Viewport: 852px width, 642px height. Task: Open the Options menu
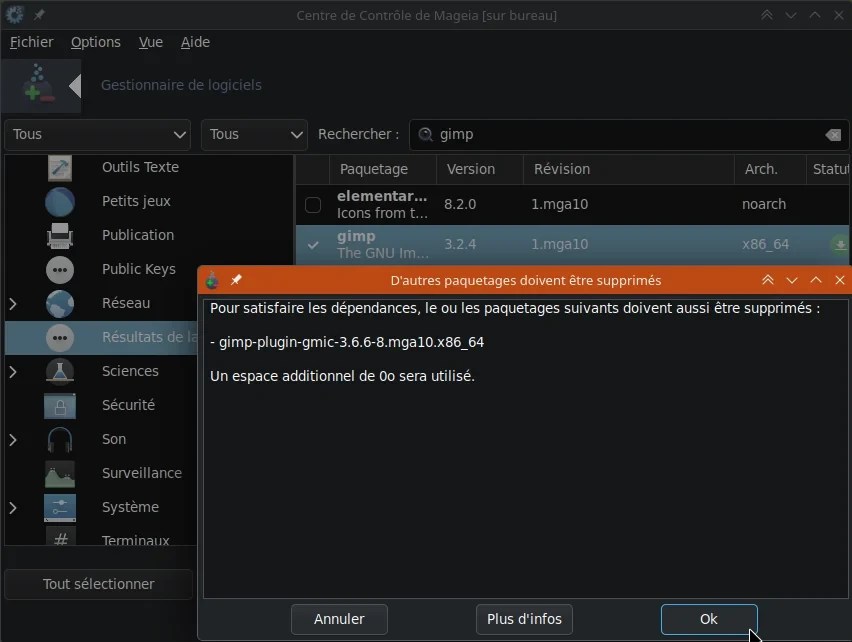tap(96, 42)
